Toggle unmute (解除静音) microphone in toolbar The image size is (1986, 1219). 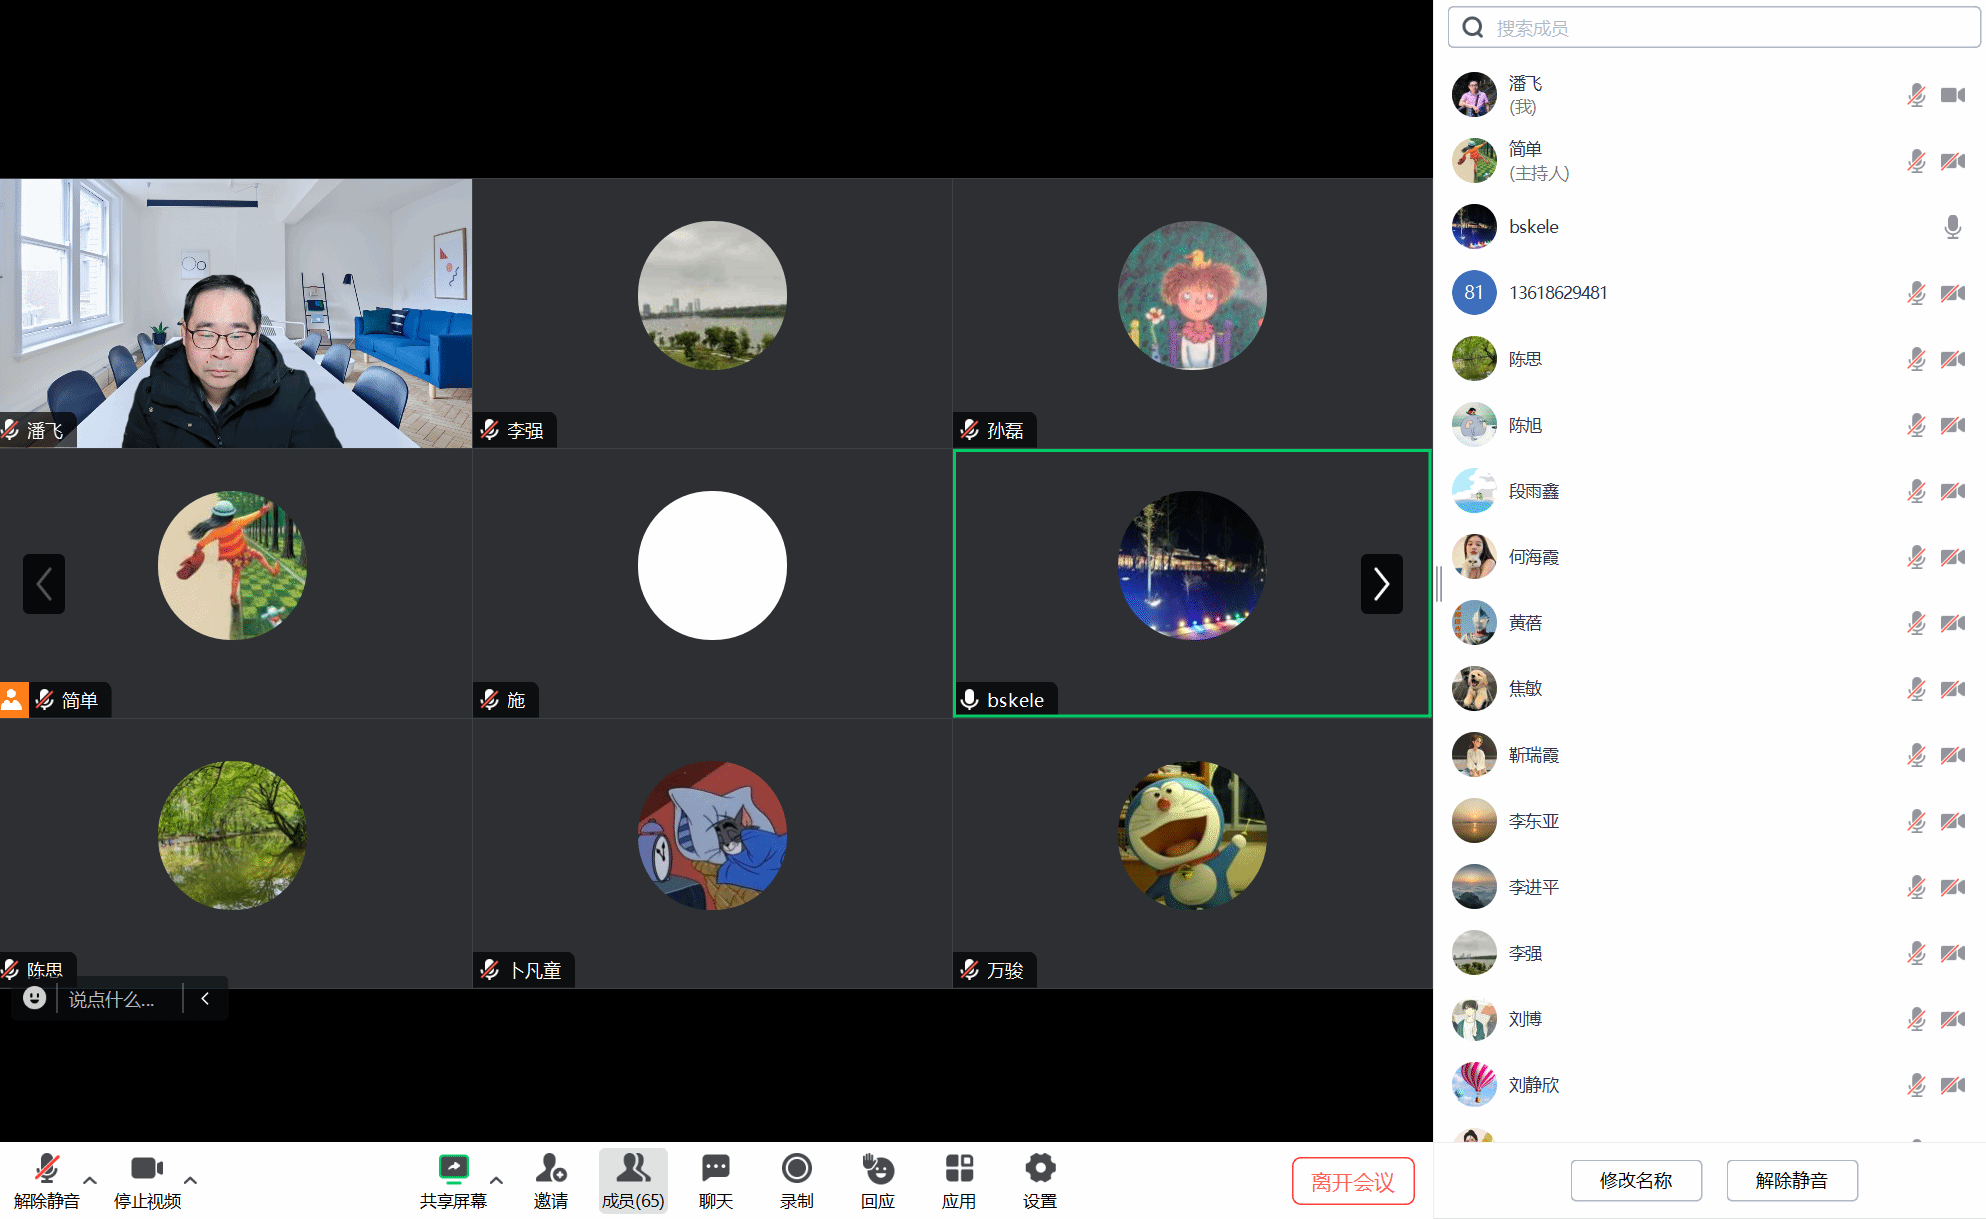(x=46, y=1169)
